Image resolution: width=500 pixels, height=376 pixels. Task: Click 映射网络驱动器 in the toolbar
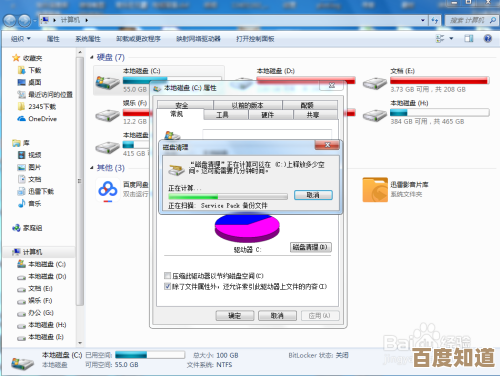point(198,39)
